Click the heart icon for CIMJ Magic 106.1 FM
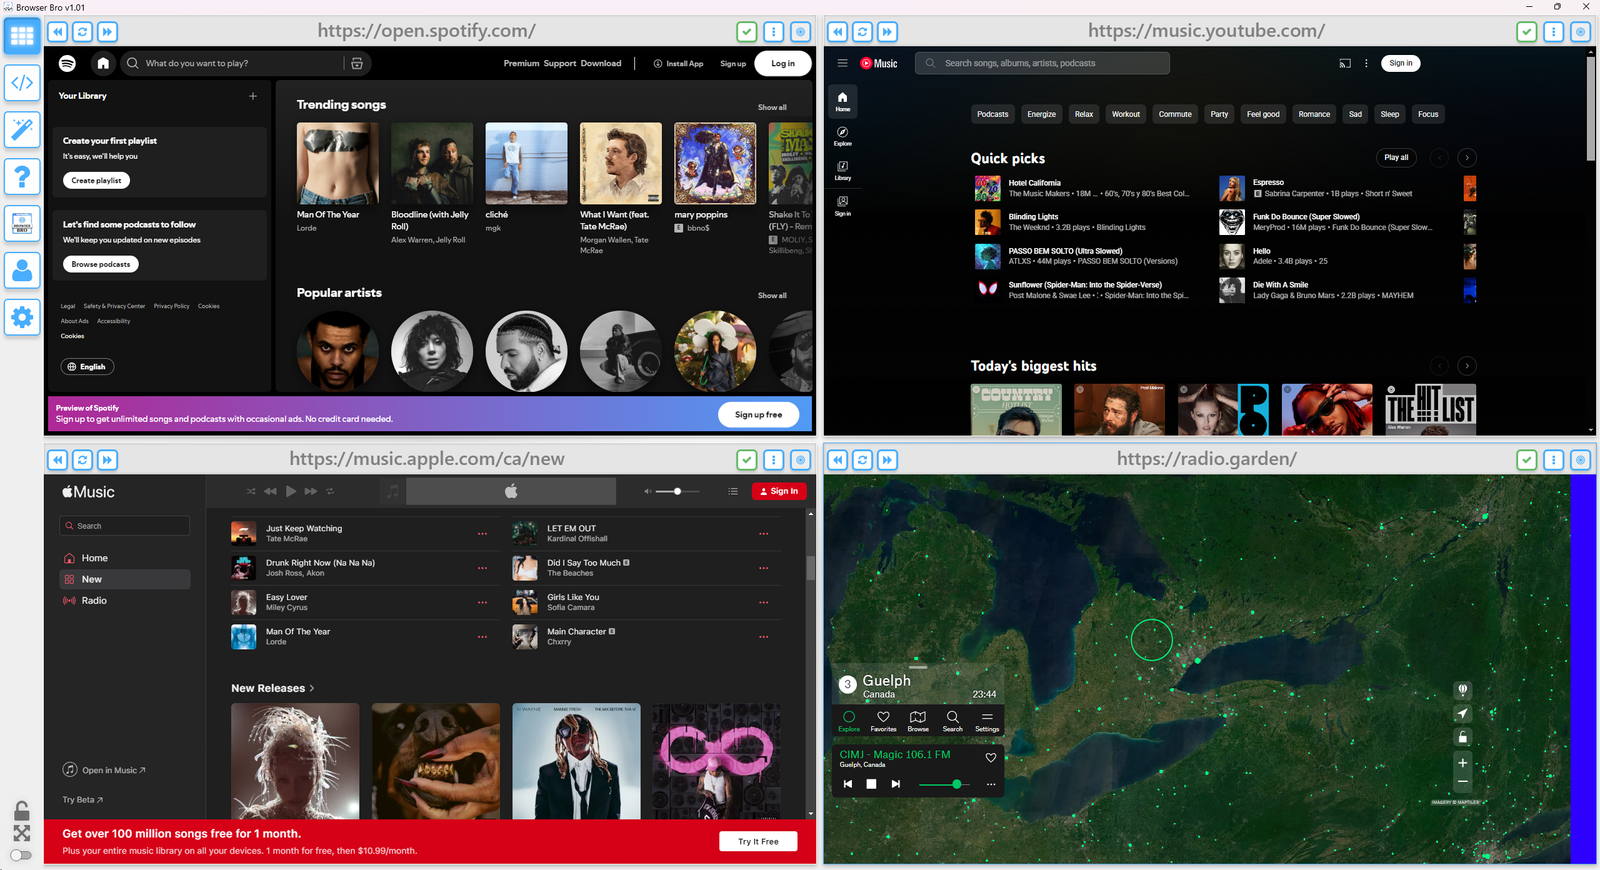 [x=991, y=758]
